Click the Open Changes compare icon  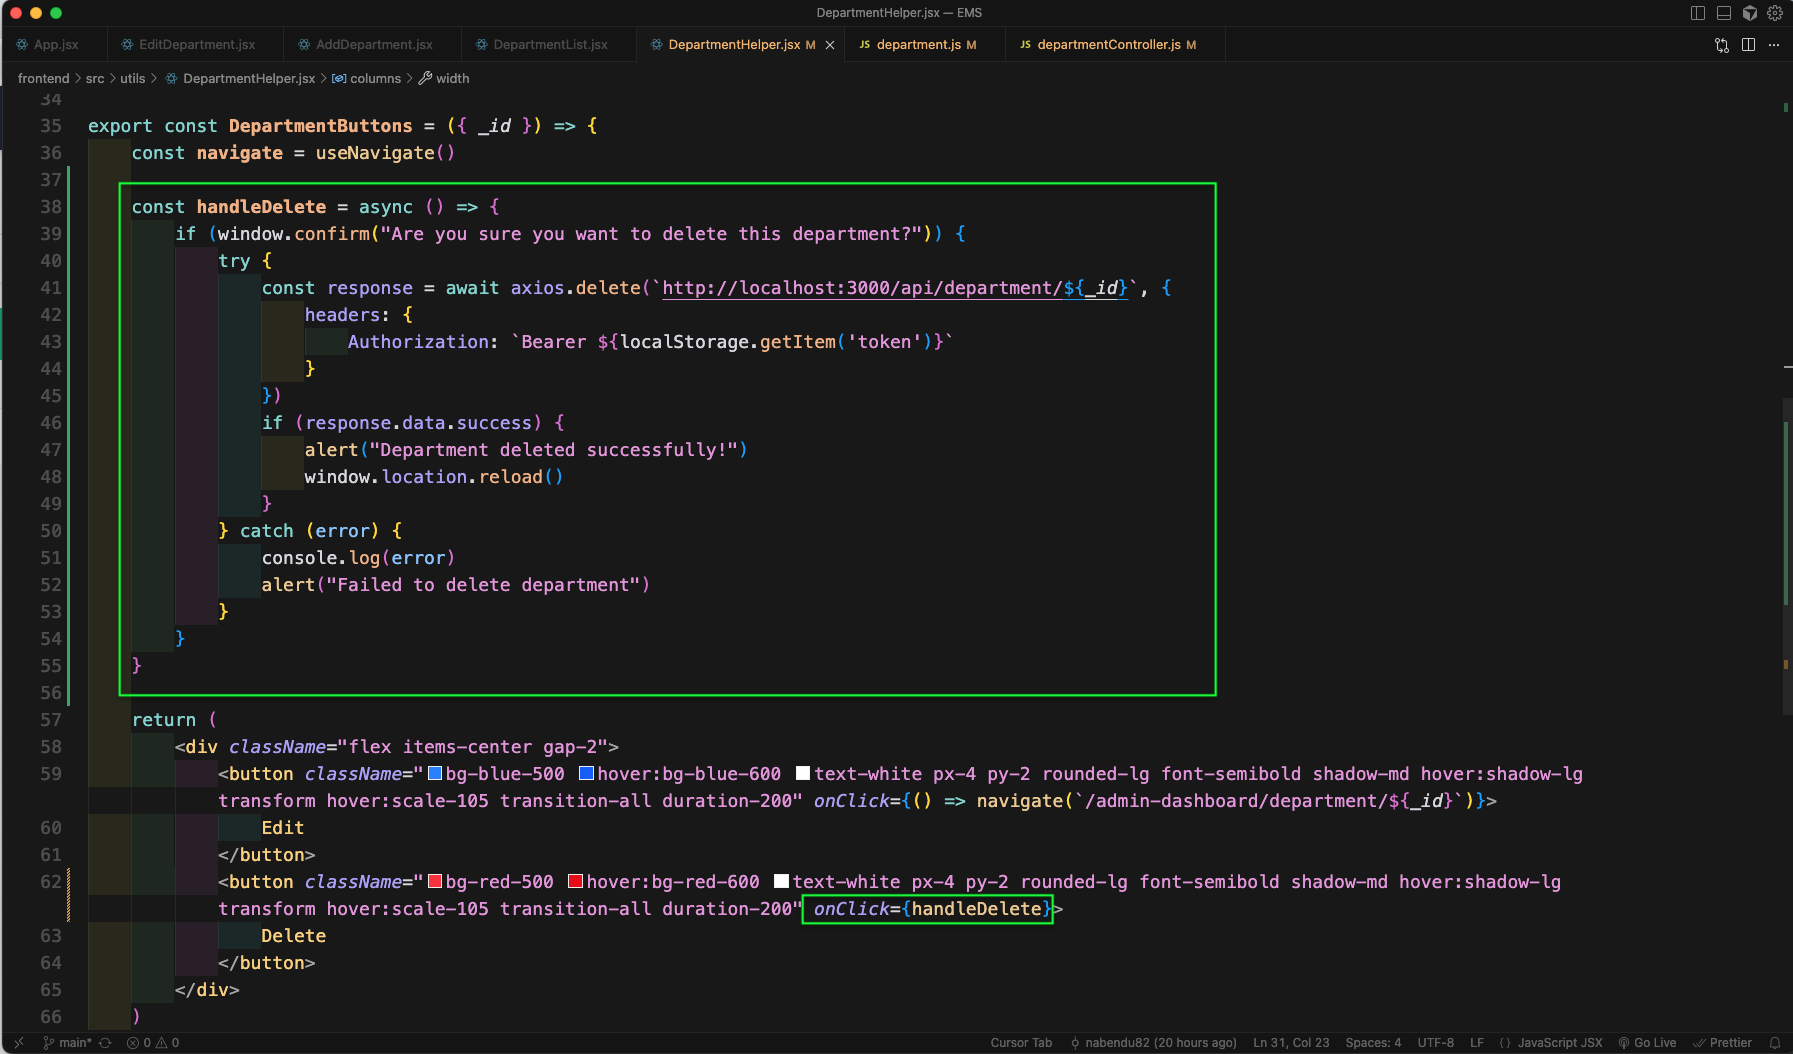coord(1722,45)
